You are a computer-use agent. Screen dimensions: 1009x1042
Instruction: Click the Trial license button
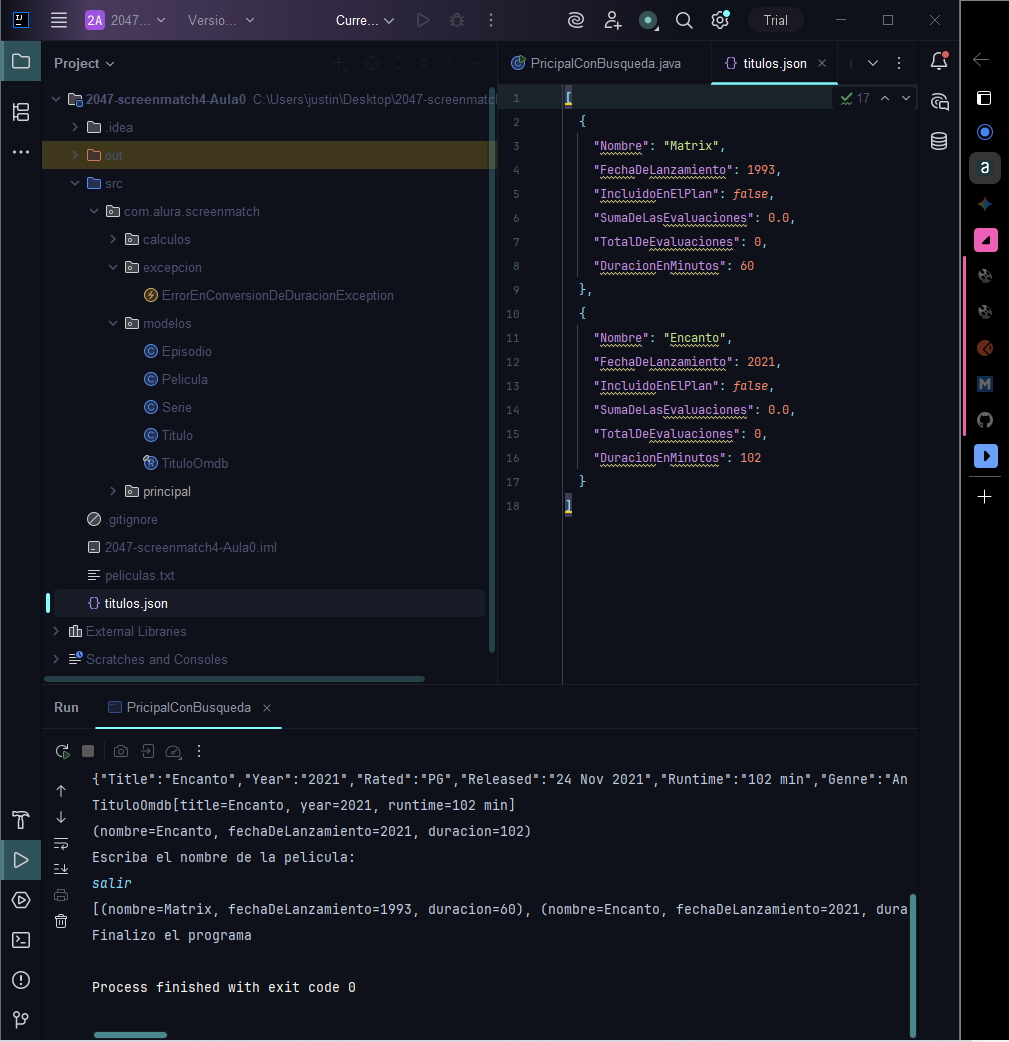(775, 20)
